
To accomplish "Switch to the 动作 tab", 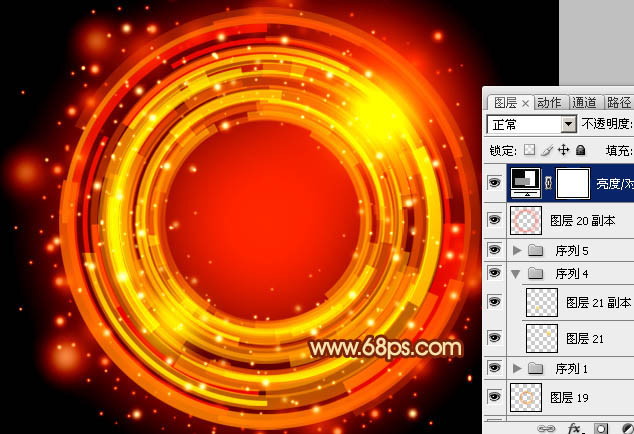I will click(549, 102).
